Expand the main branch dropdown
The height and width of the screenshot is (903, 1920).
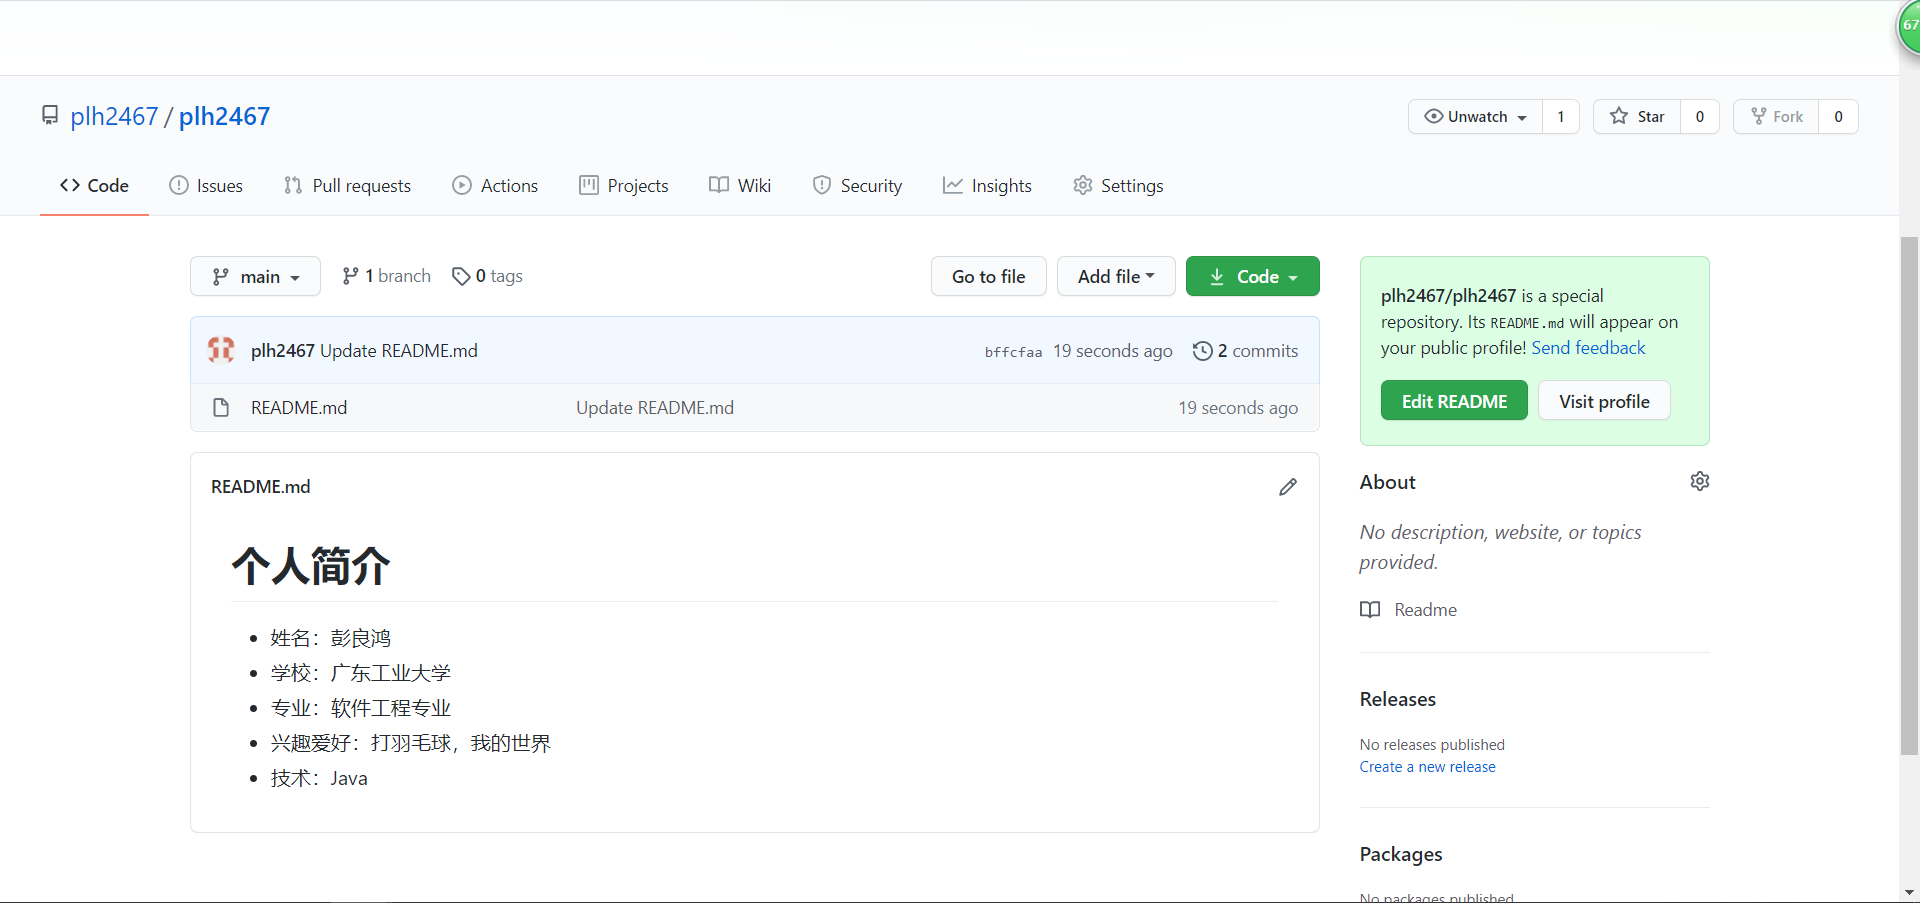coord(255,276)
